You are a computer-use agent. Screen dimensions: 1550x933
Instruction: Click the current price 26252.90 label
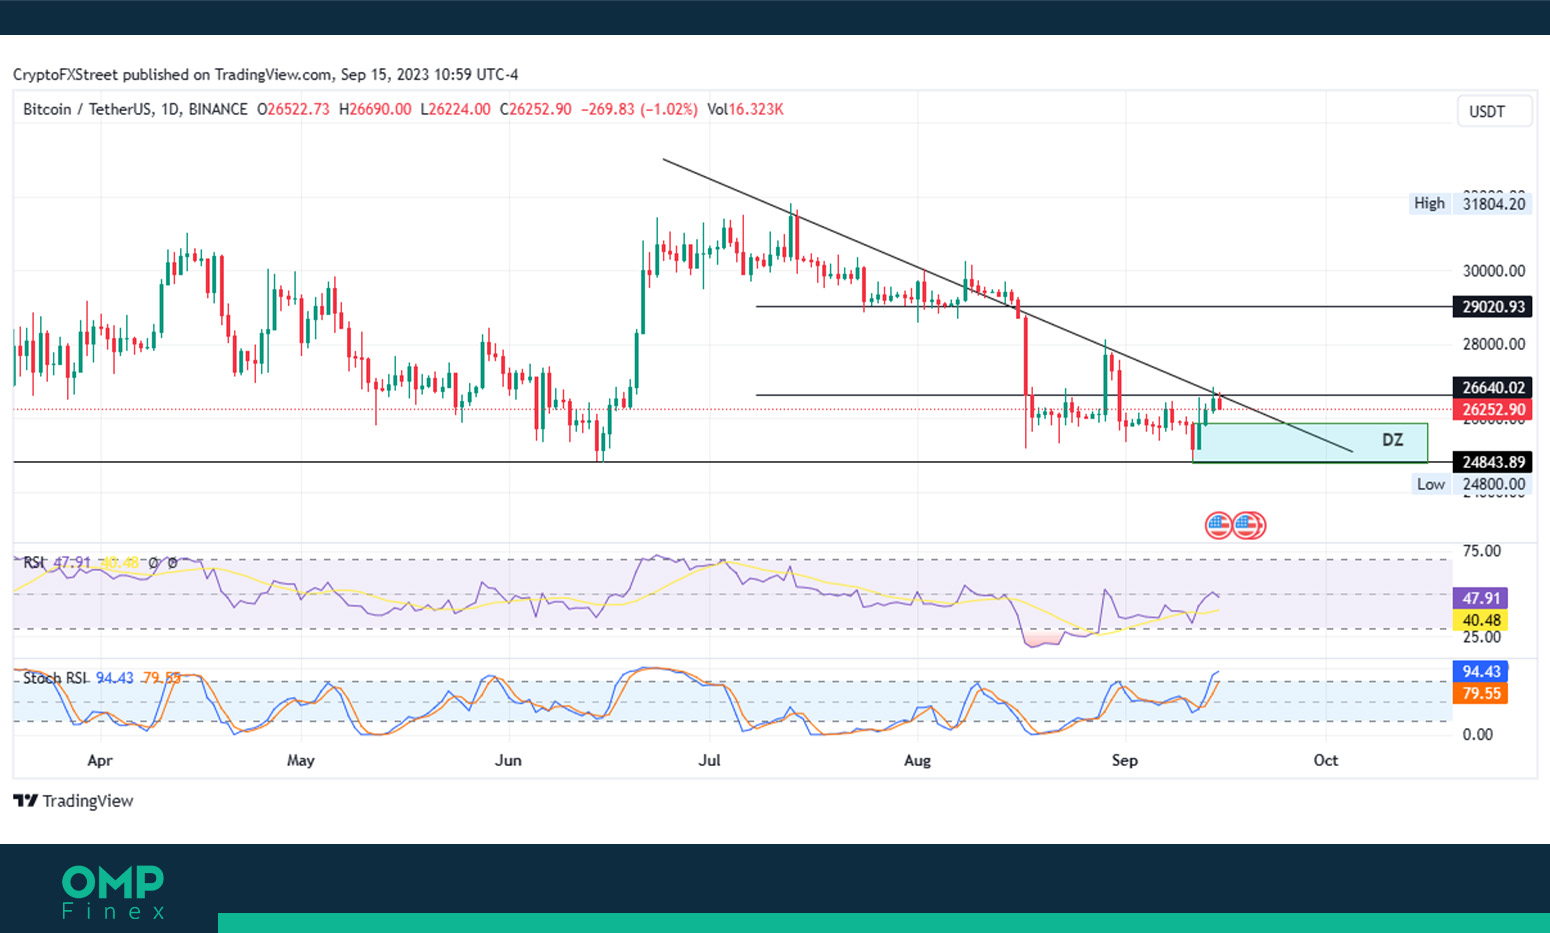1493,410
